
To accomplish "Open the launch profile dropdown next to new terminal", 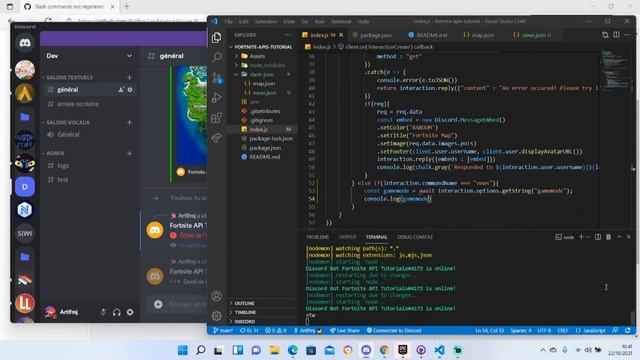I will (588, 237).
